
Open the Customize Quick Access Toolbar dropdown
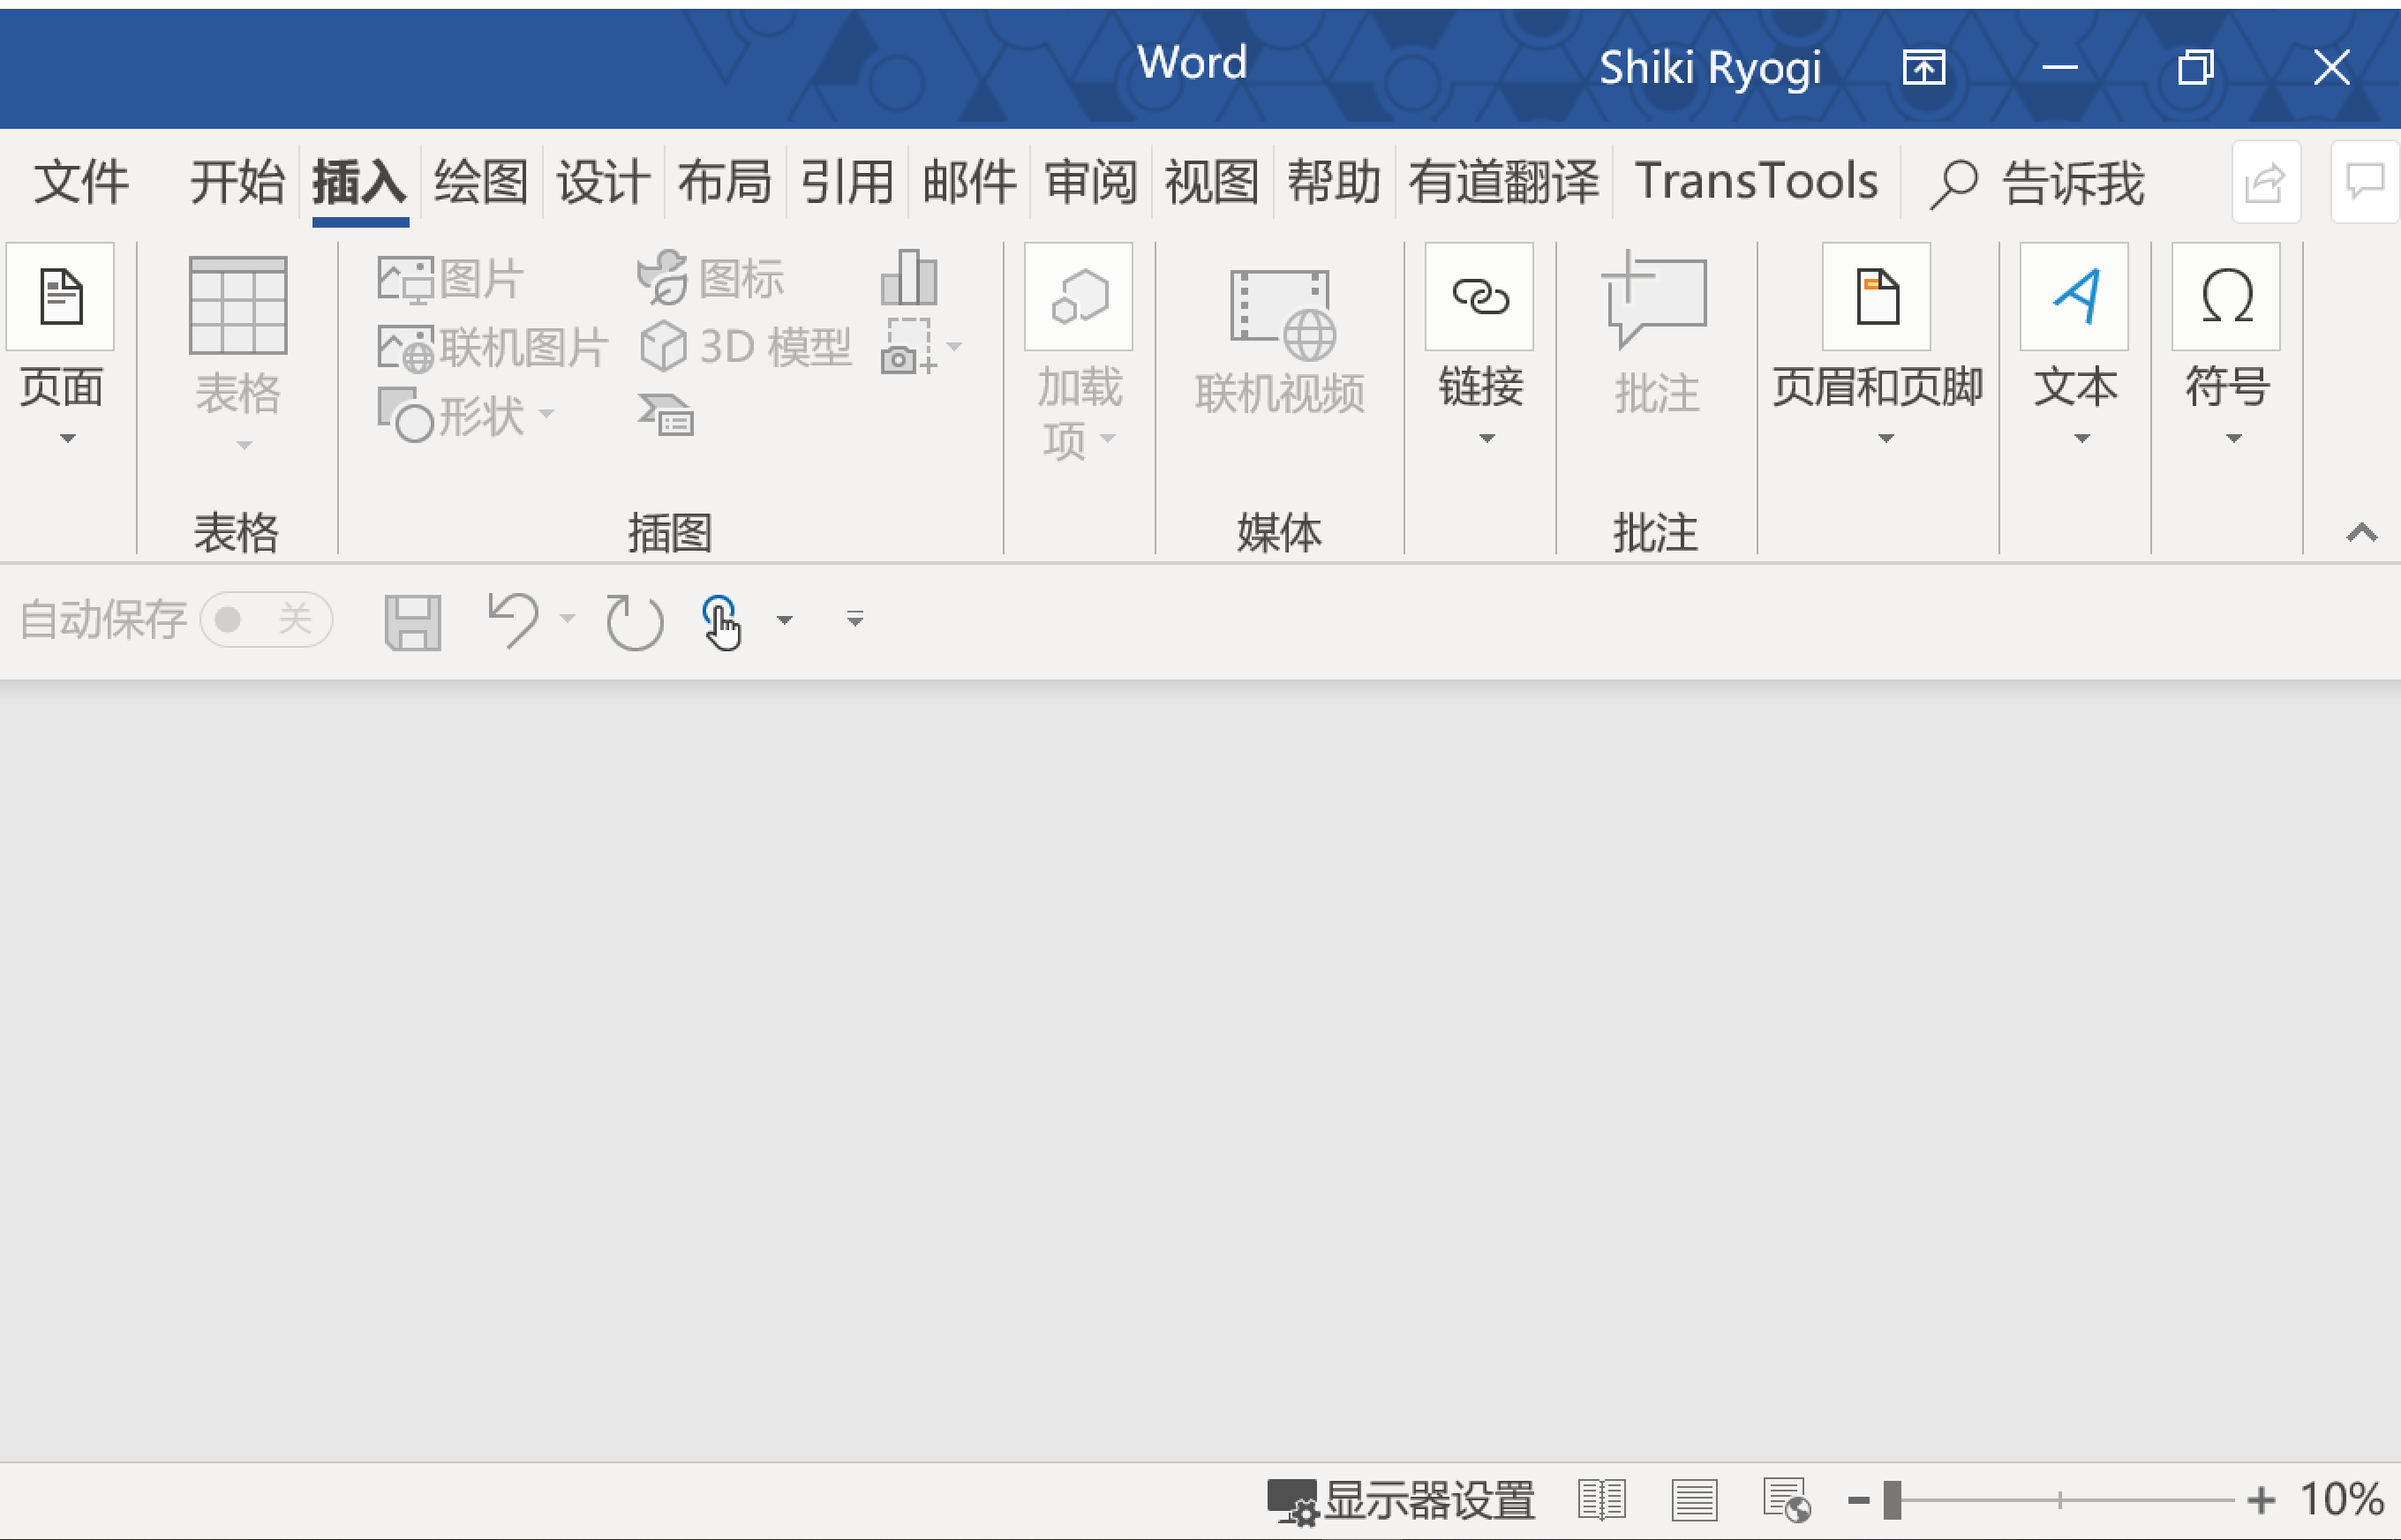pyautogui.click(x=855, y=620)
